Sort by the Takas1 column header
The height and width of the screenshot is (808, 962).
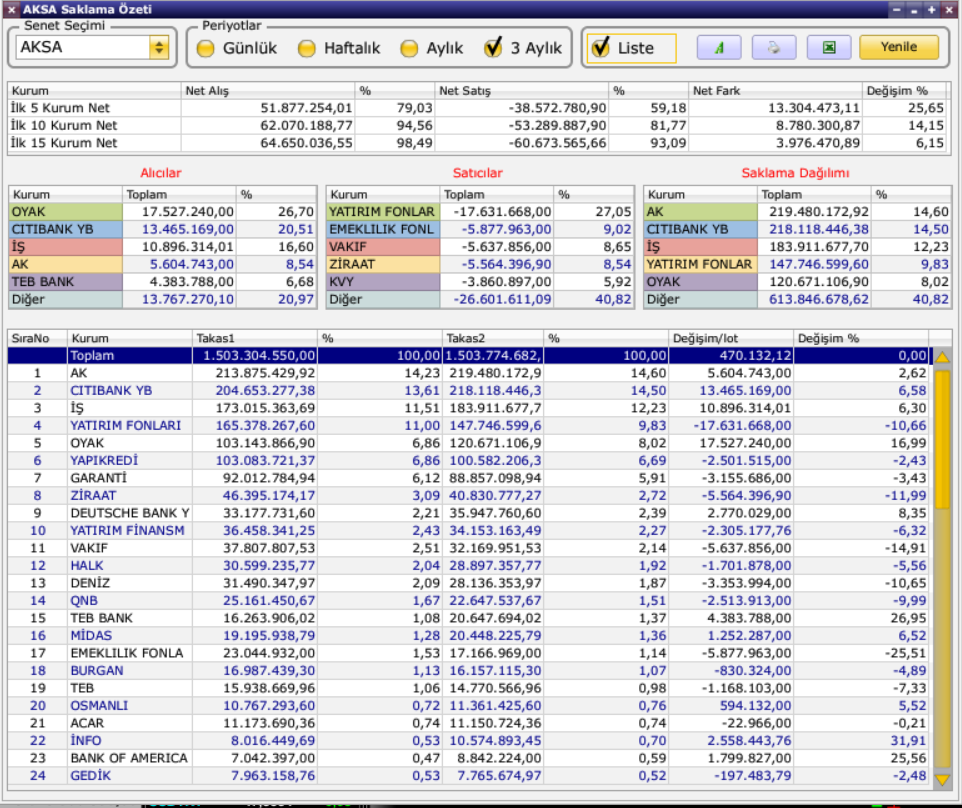255,338
